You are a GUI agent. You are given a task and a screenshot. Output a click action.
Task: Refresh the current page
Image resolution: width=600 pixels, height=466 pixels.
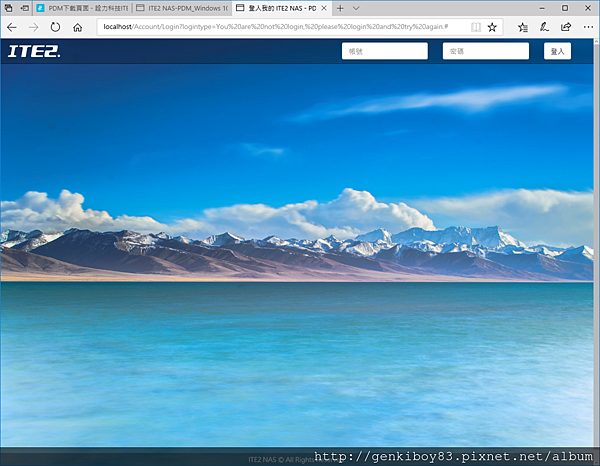(x=55, y=27)
